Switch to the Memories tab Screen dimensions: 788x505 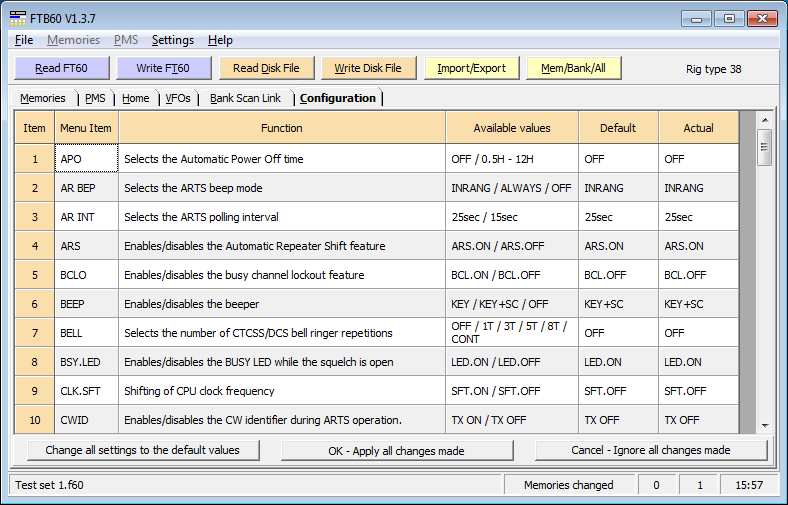click(43, 98)
